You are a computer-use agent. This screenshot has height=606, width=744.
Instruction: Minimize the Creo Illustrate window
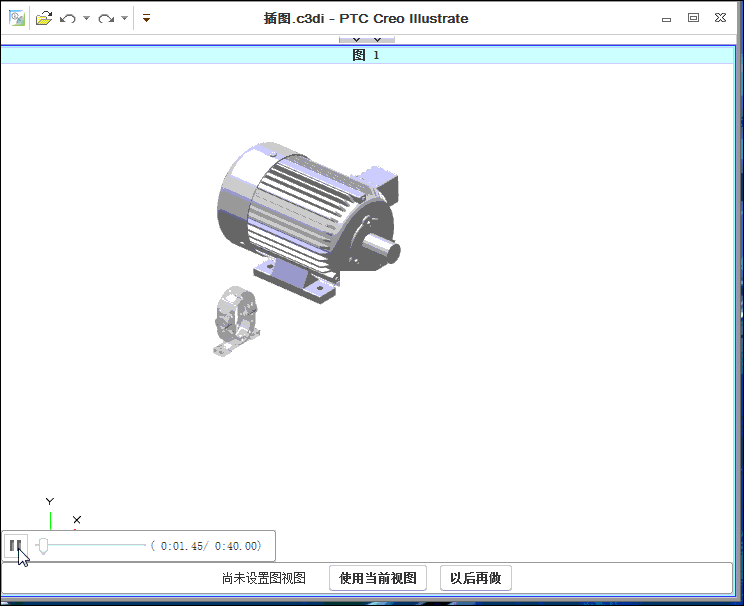667,19
